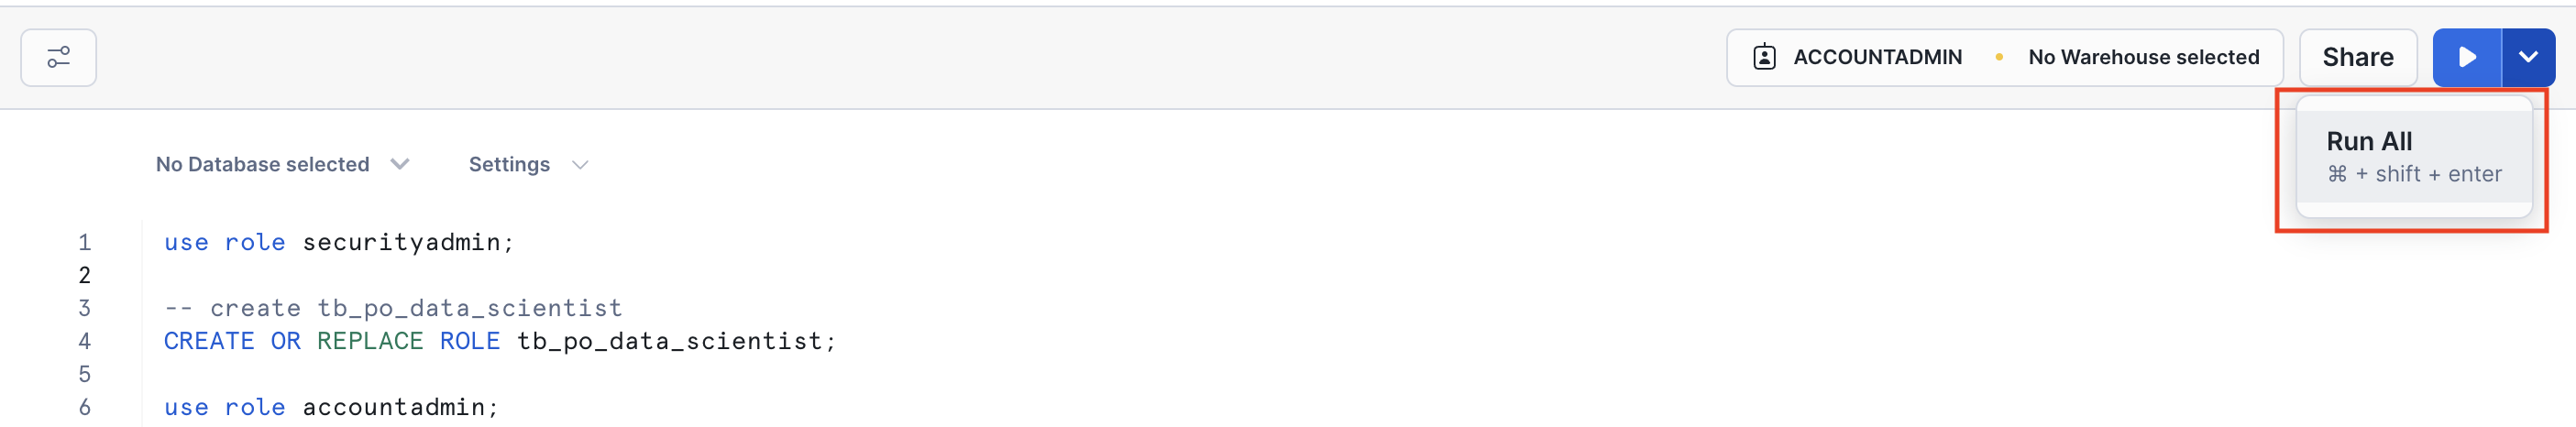The height and width of the screenshot is (427, 2576).
Task: Click the Share button
Action: pos(2357,58)
